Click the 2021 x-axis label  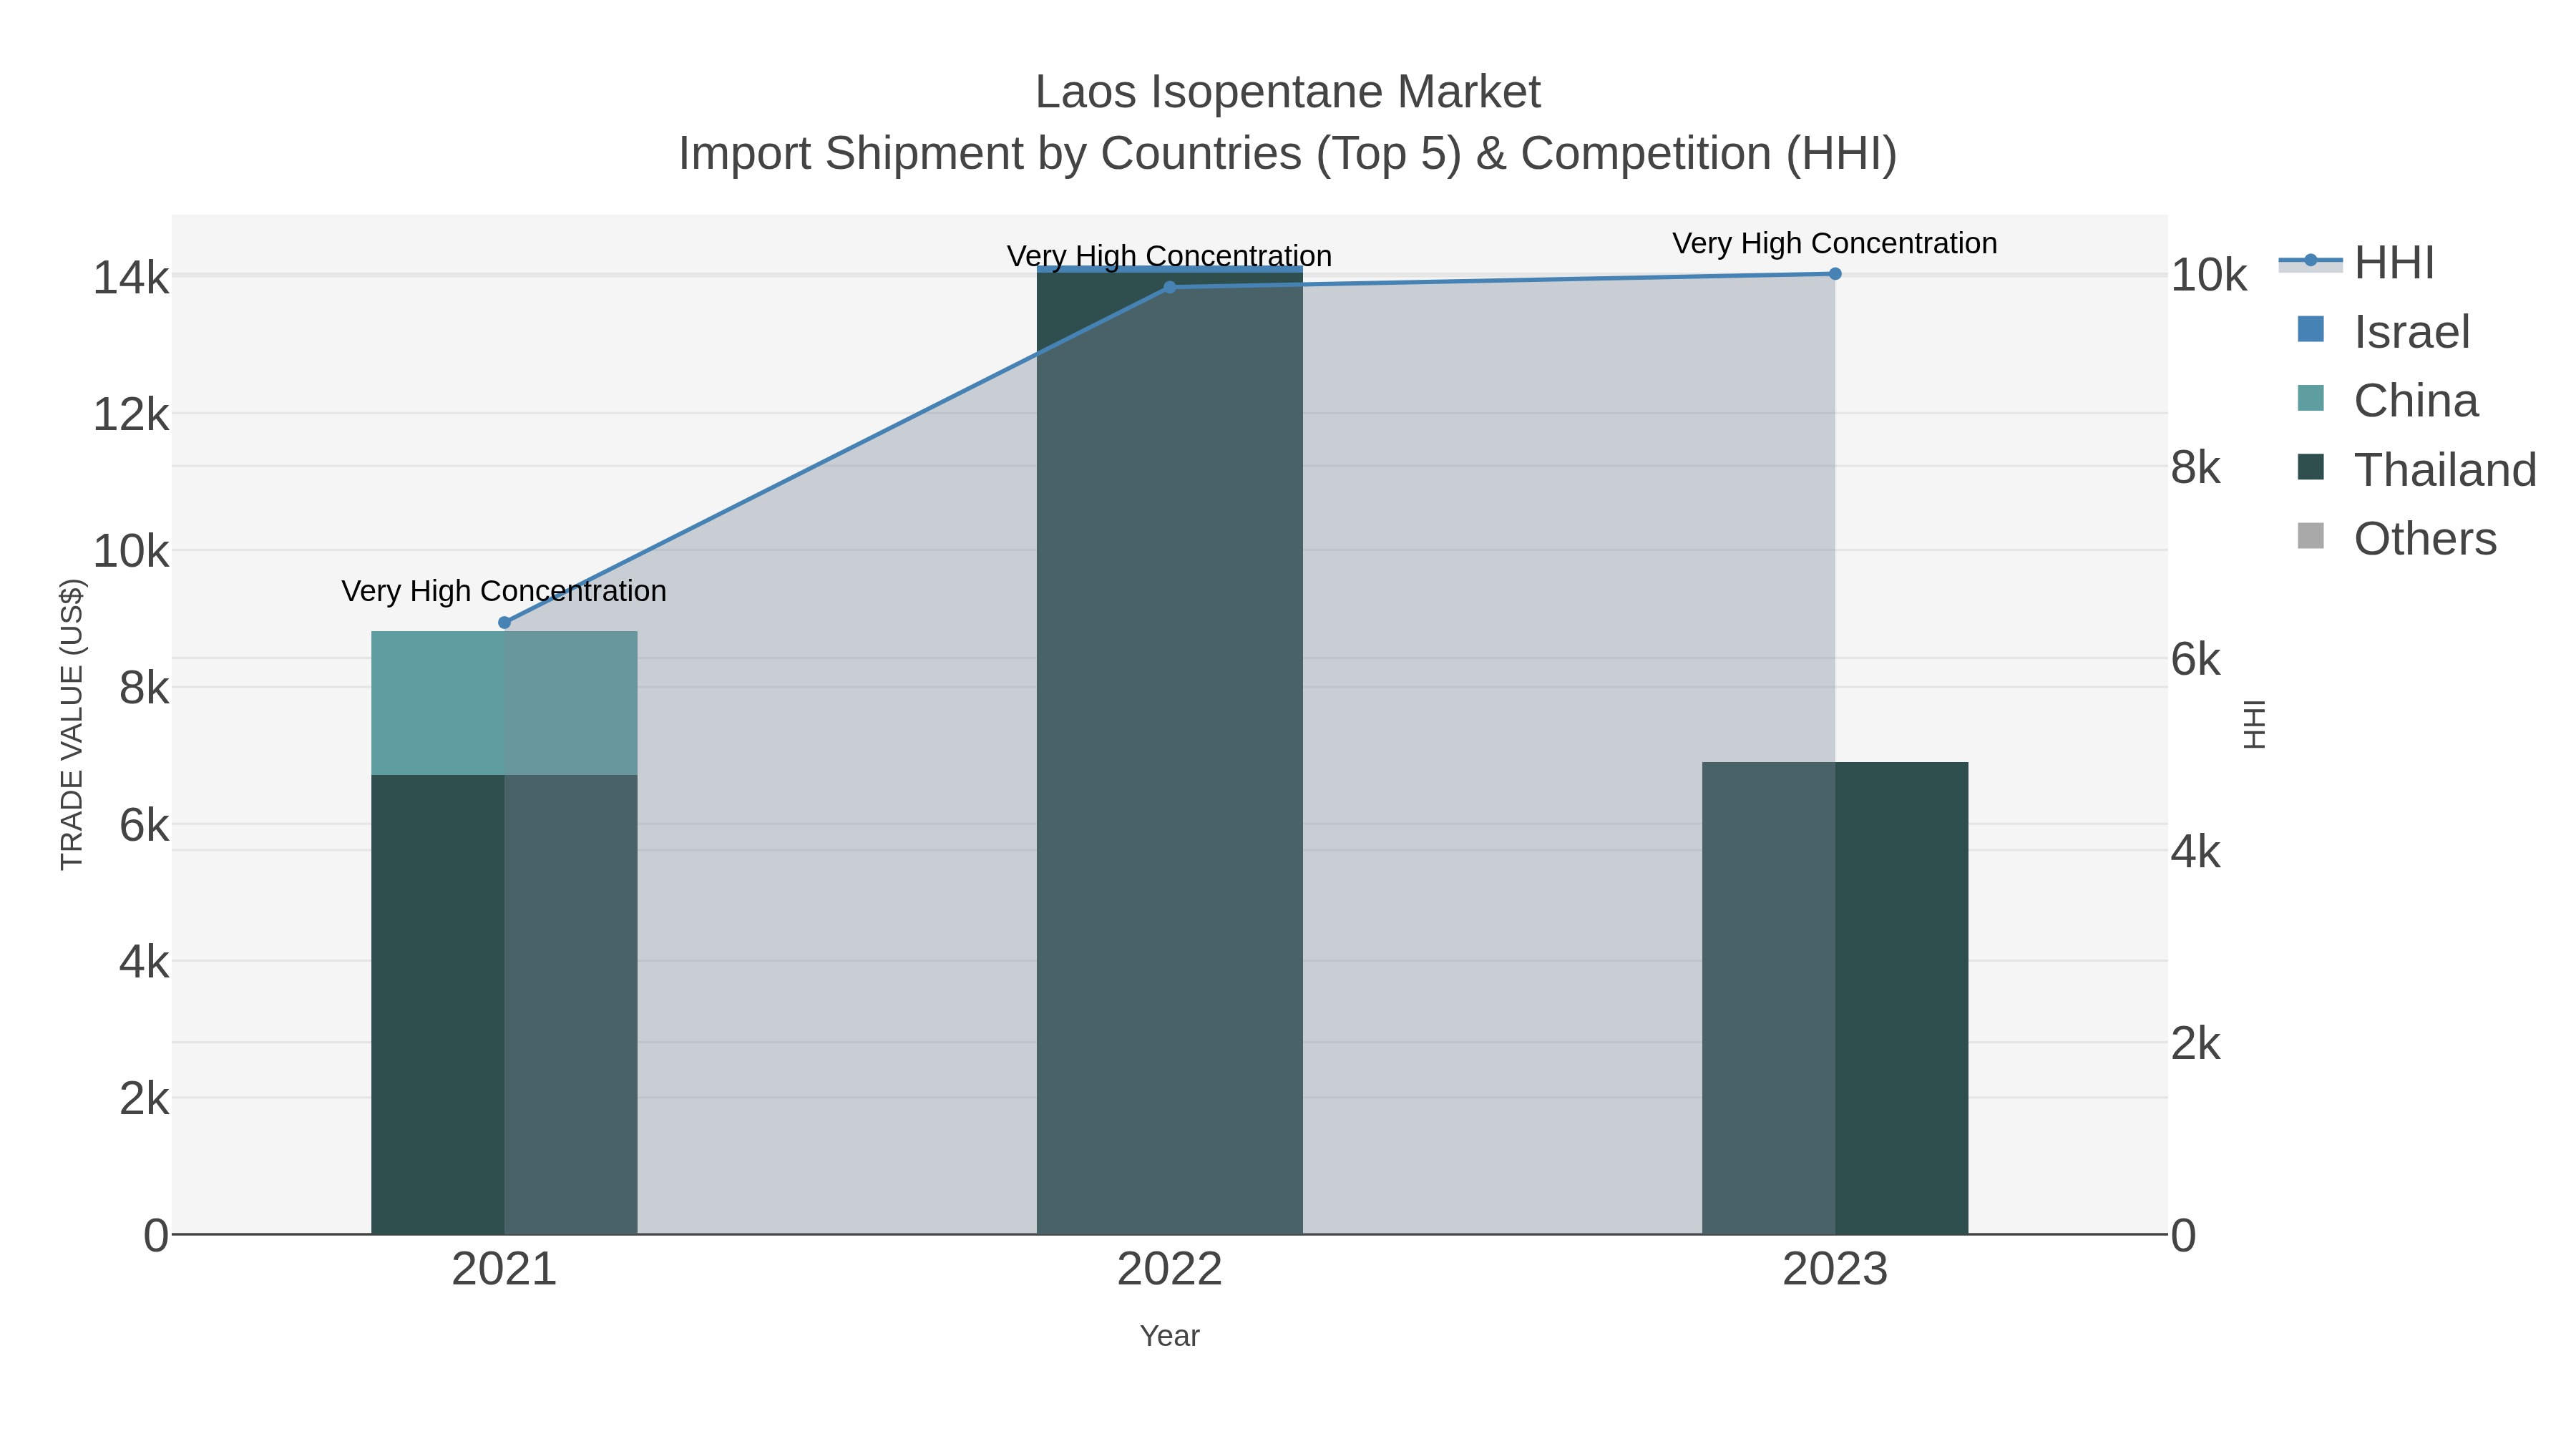(x=504, y=1269)
